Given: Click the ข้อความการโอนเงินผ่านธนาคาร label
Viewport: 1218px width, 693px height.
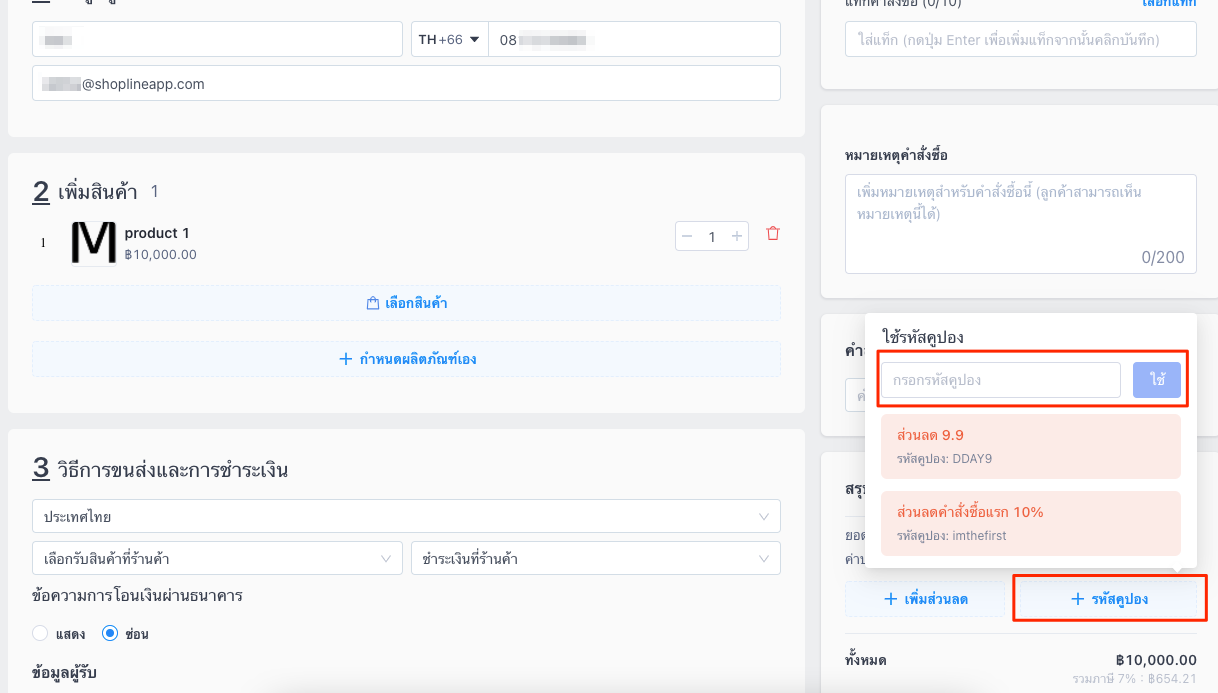Looking at the screenshot, I should click(138, 596).
